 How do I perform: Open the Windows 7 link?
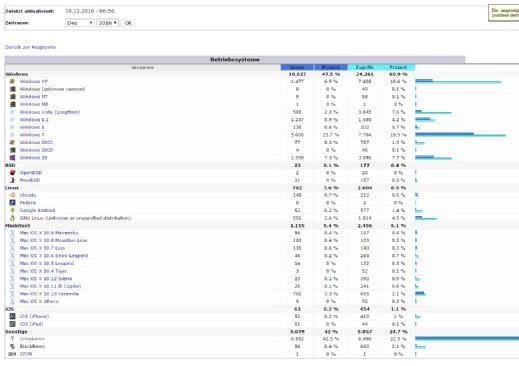pyautogui.click(x=32, y=135)
